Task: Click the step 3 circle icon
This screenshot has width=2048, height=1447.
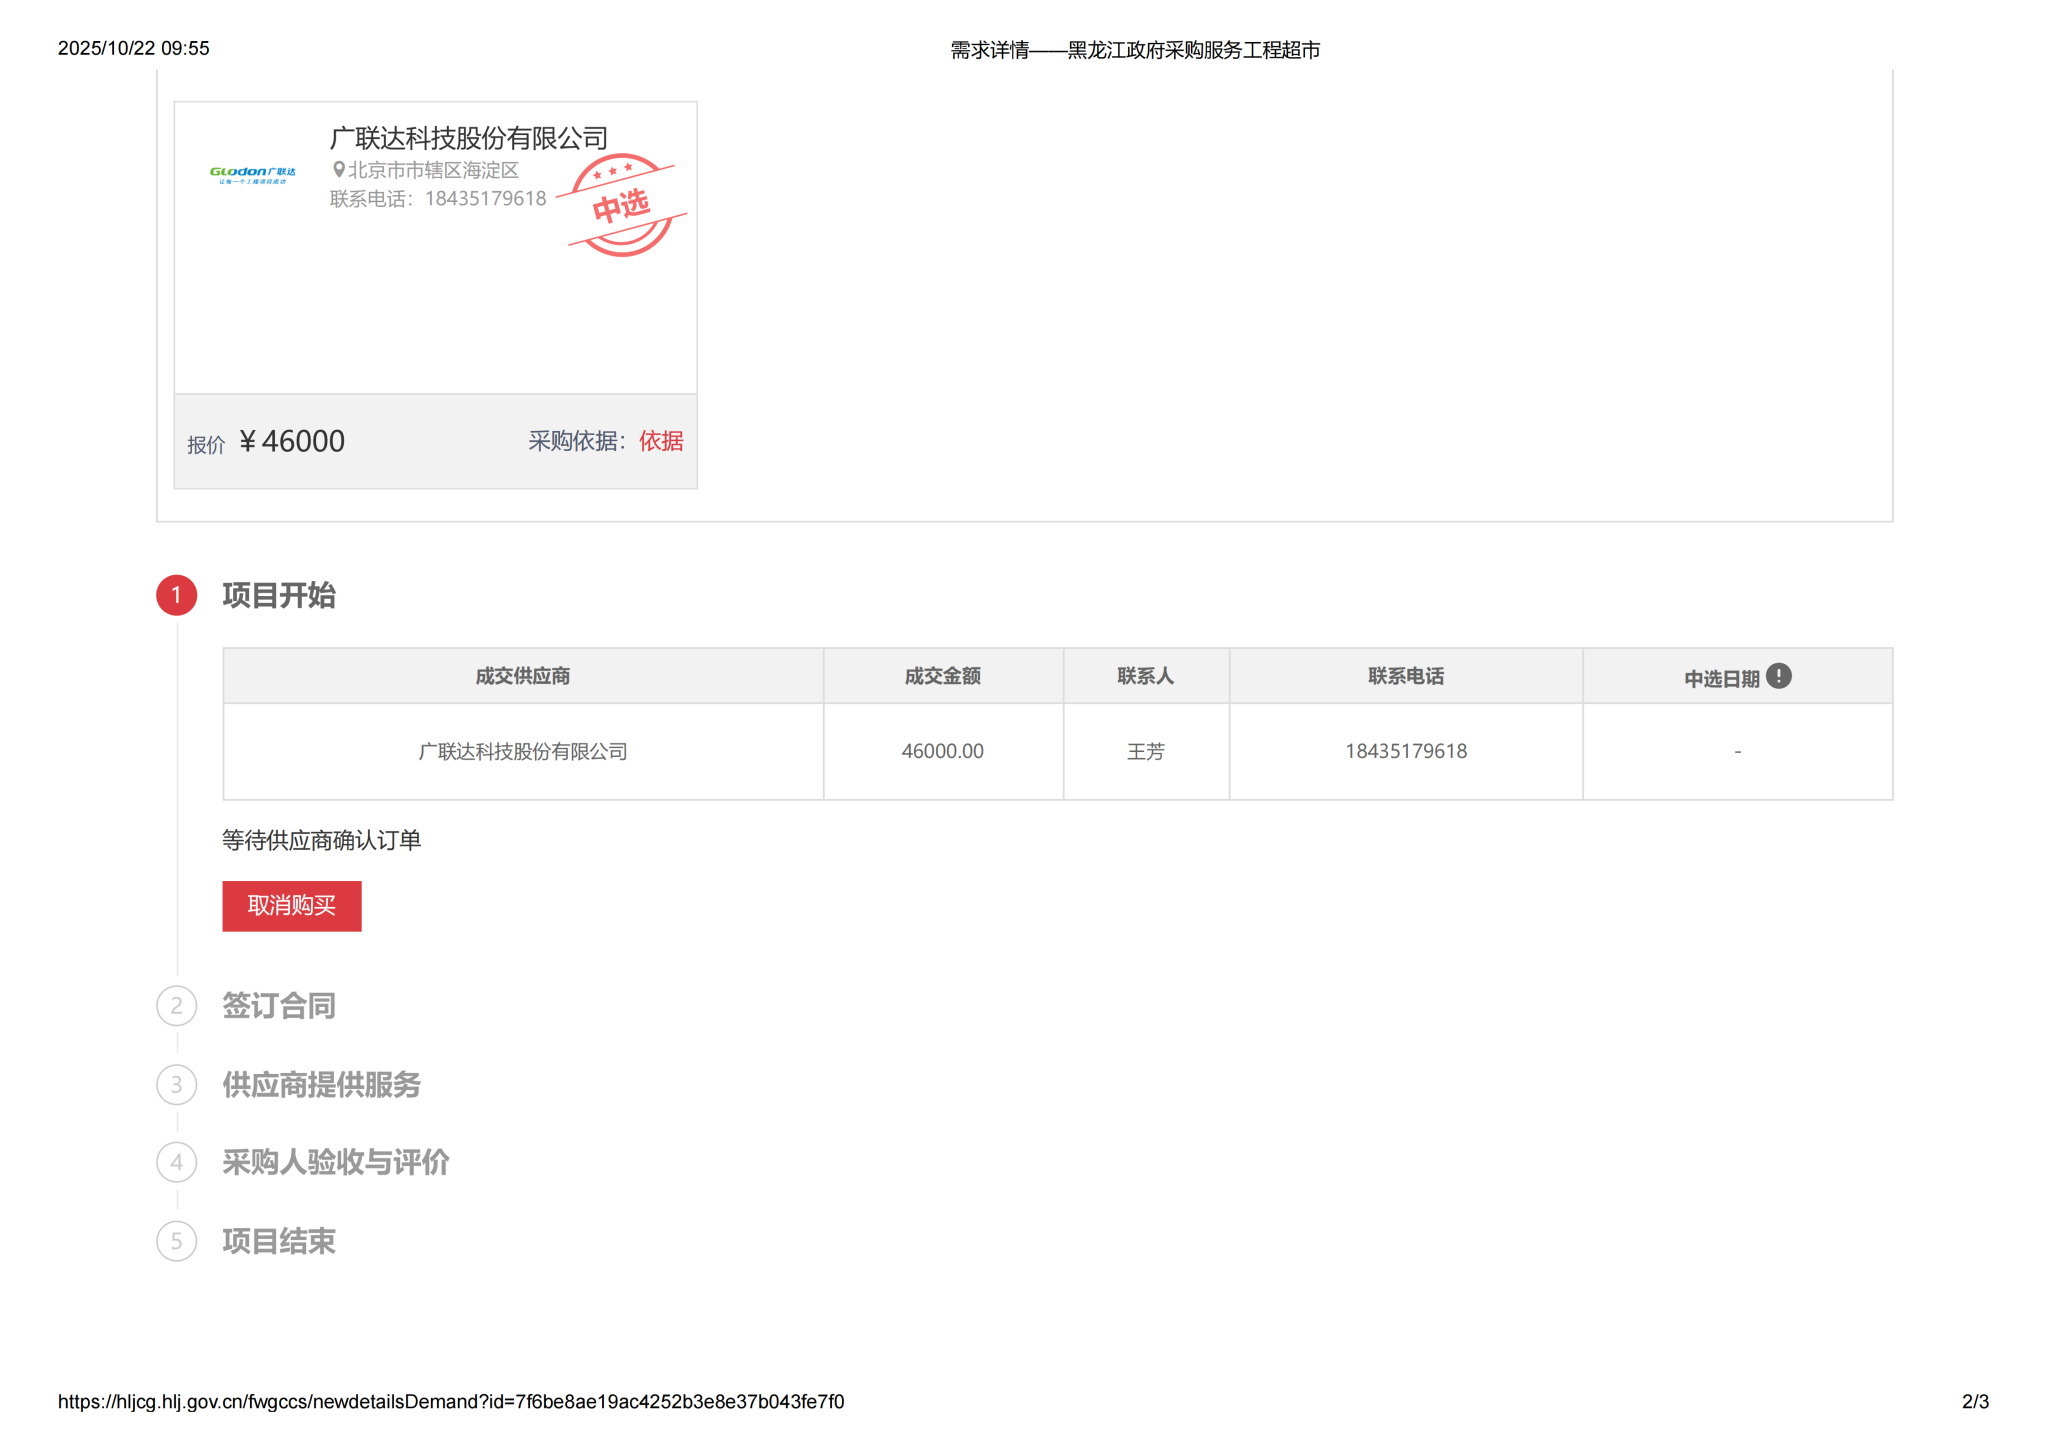Action: click(x=177, y=1084)
